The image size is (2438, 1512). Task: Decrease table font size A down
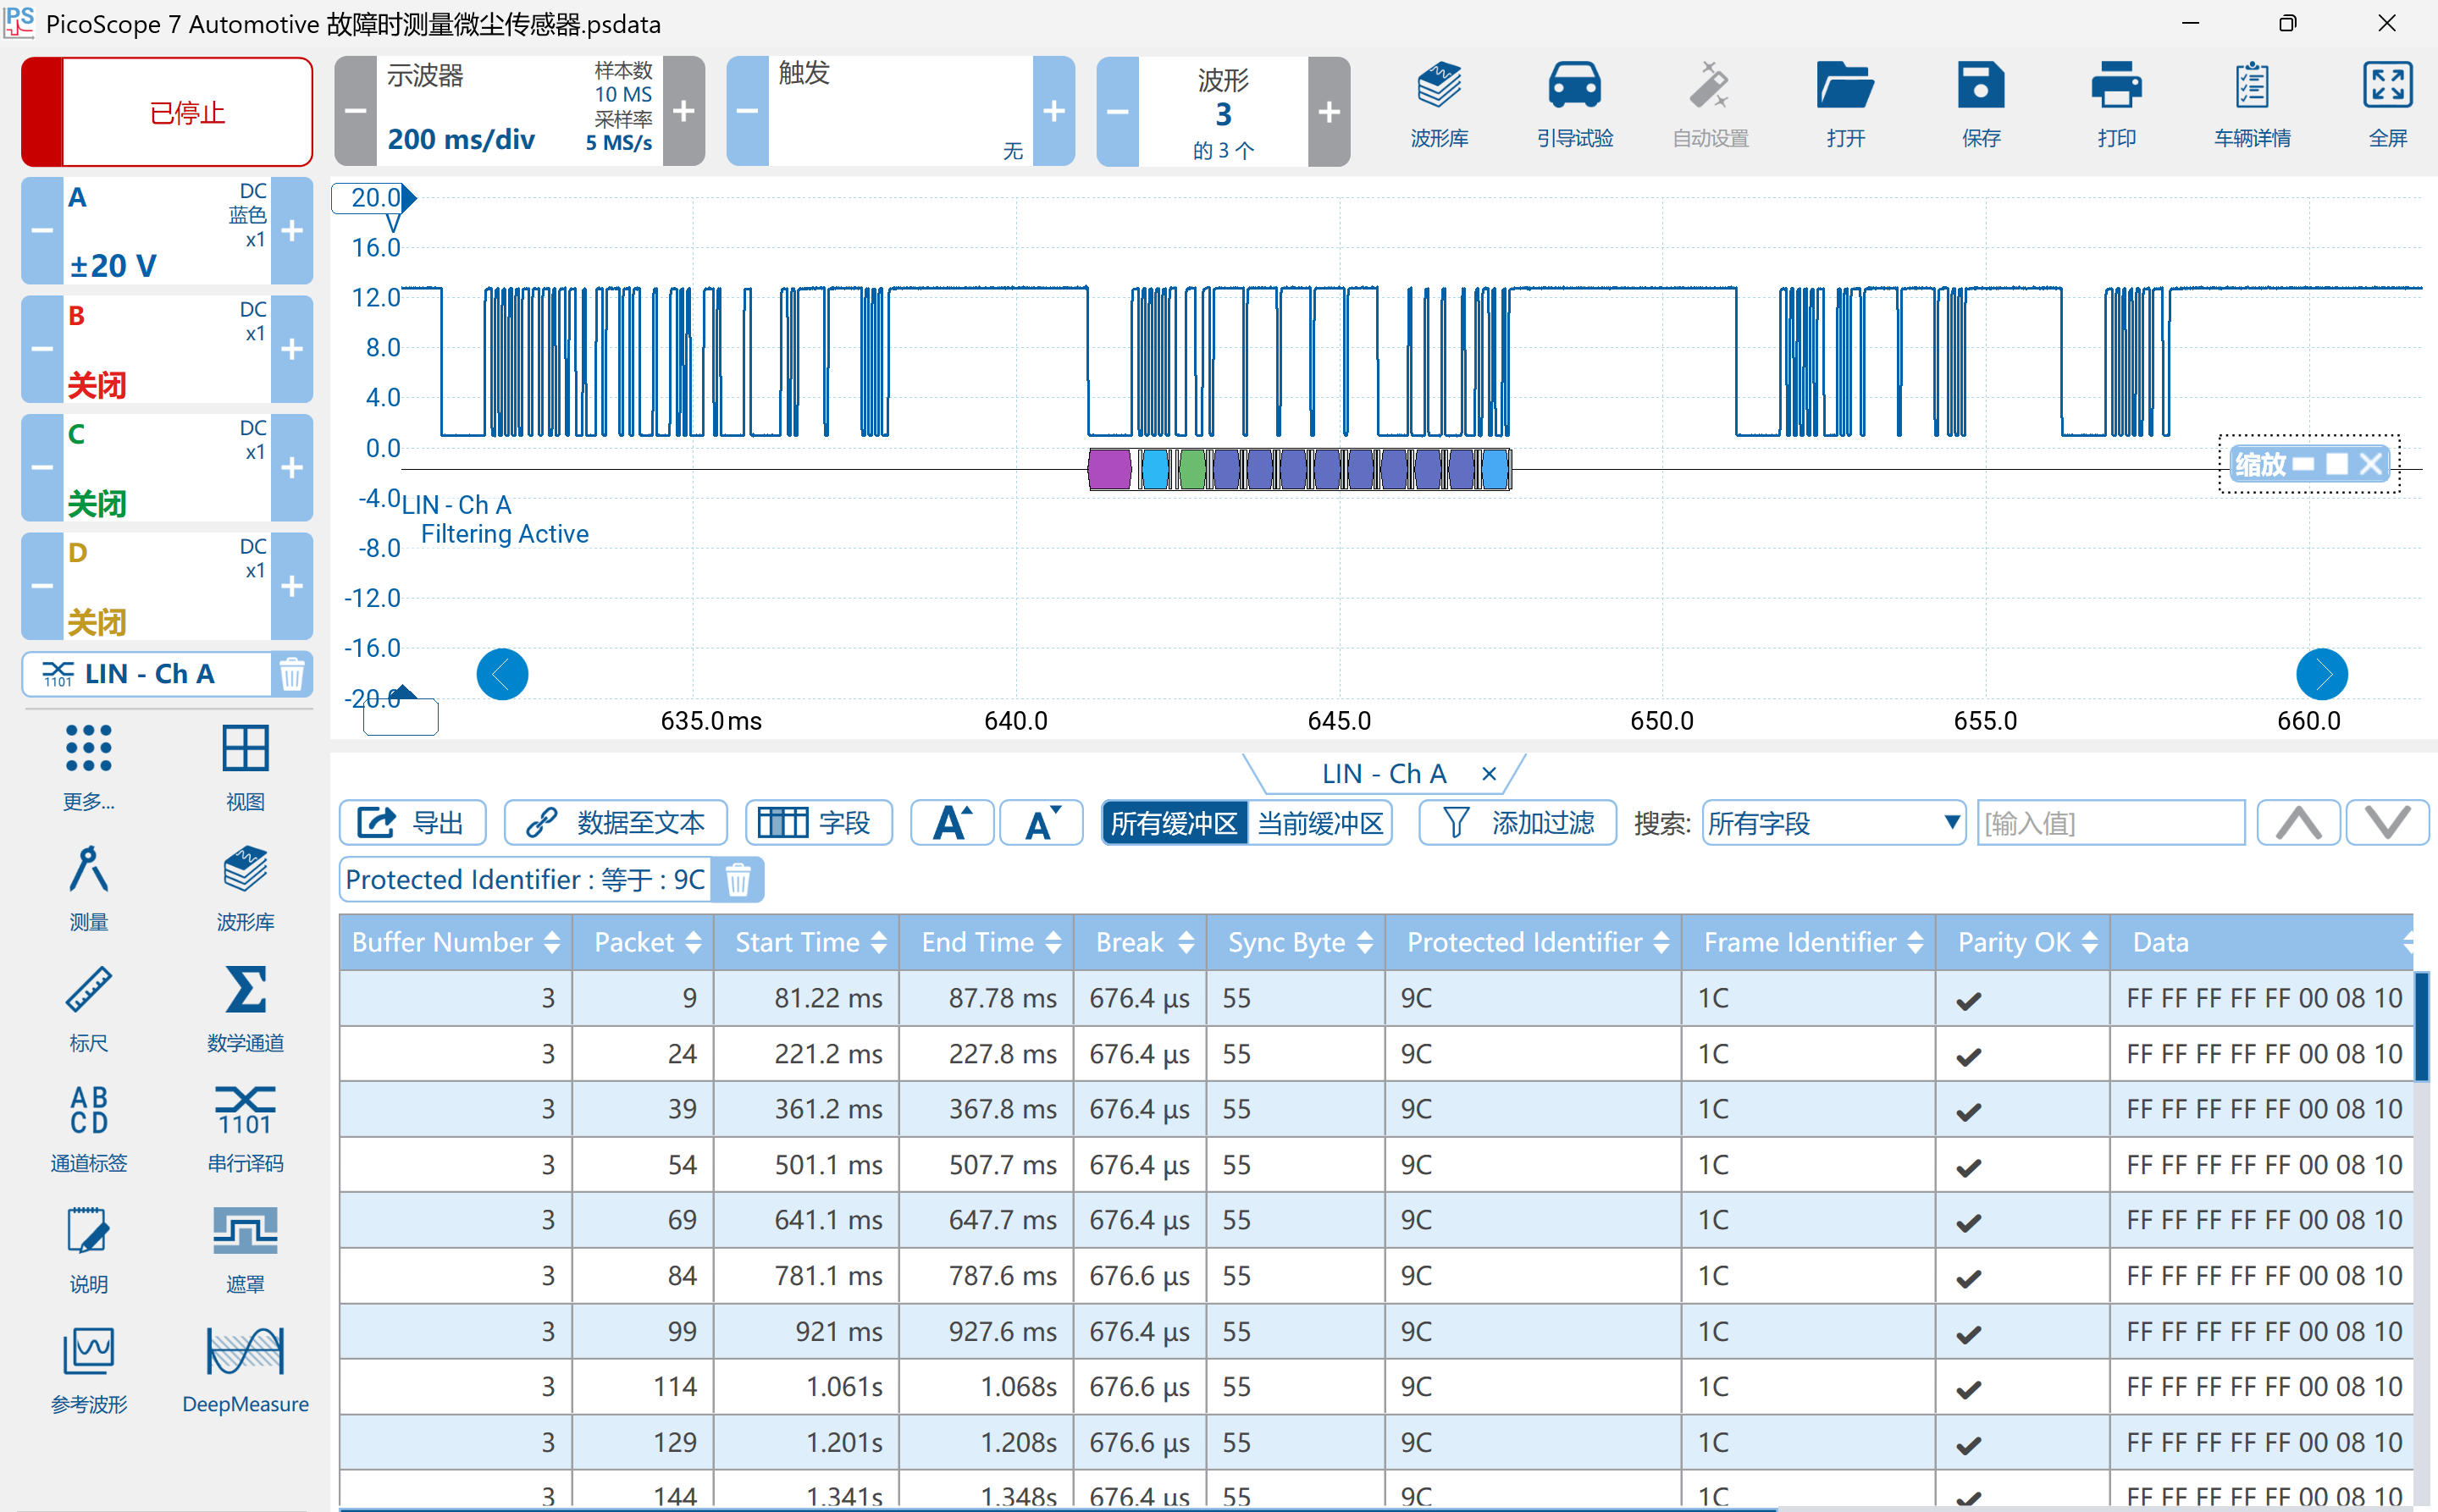pyautogui.click(x=1041, y=823)
